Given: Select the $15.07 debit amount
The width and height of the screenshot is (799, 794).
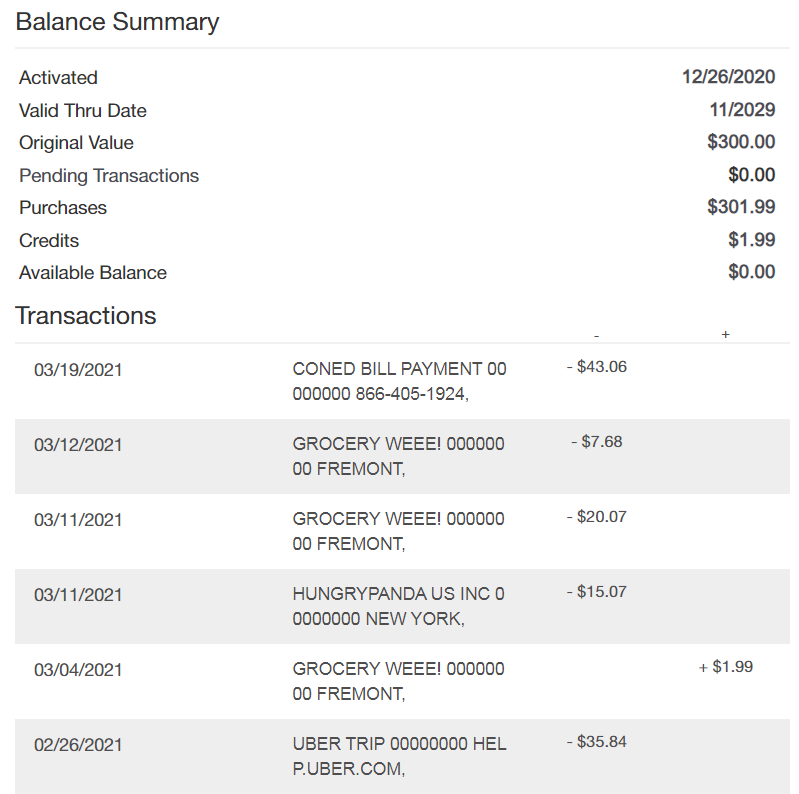Looking at the screenshot, I should coord(597,592).
